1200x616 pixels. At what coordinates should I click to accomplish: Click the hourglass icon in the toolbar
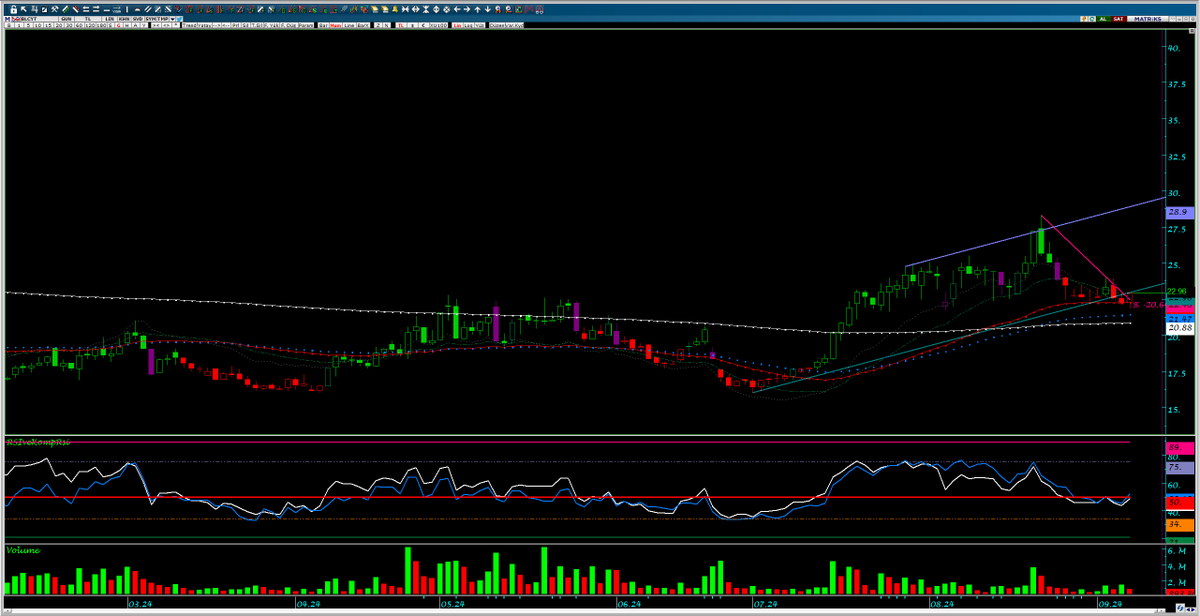pos(425,9)
